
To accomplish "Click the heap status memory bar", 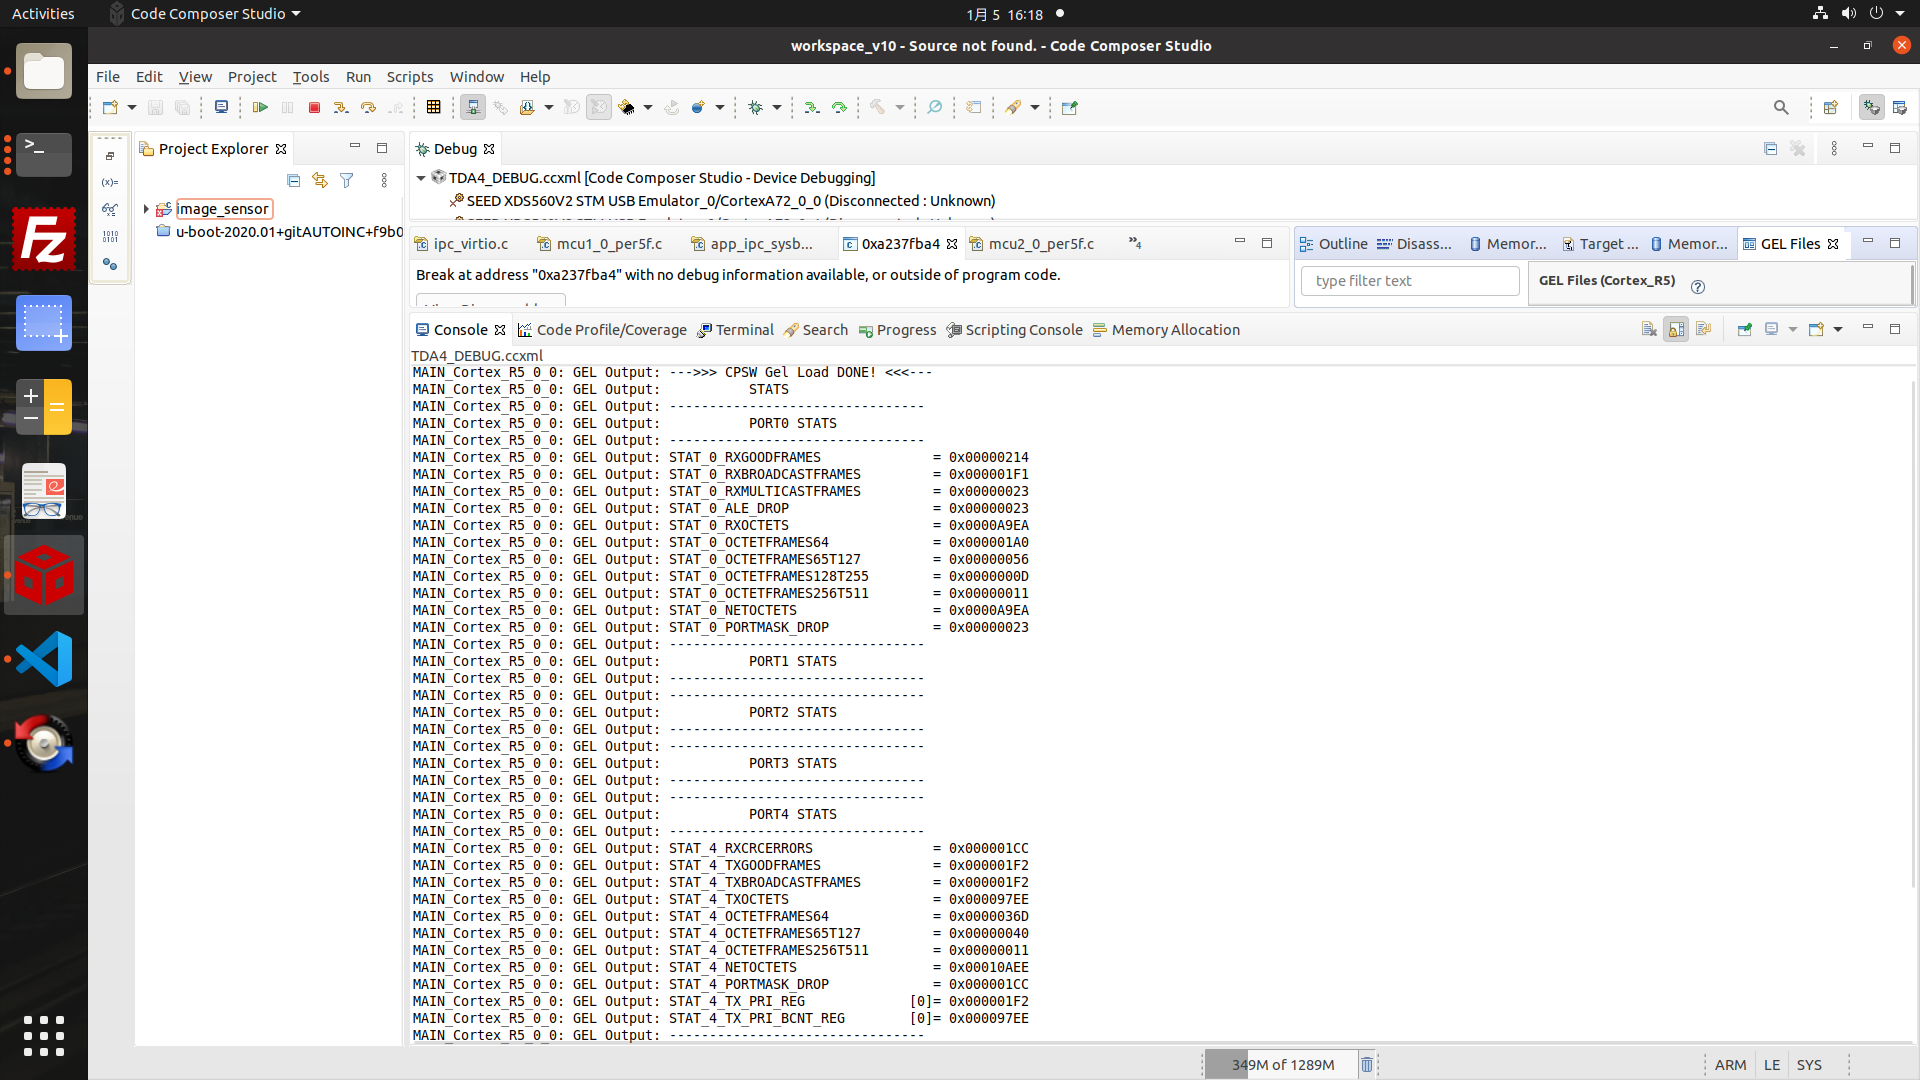I will 1282,1065.
